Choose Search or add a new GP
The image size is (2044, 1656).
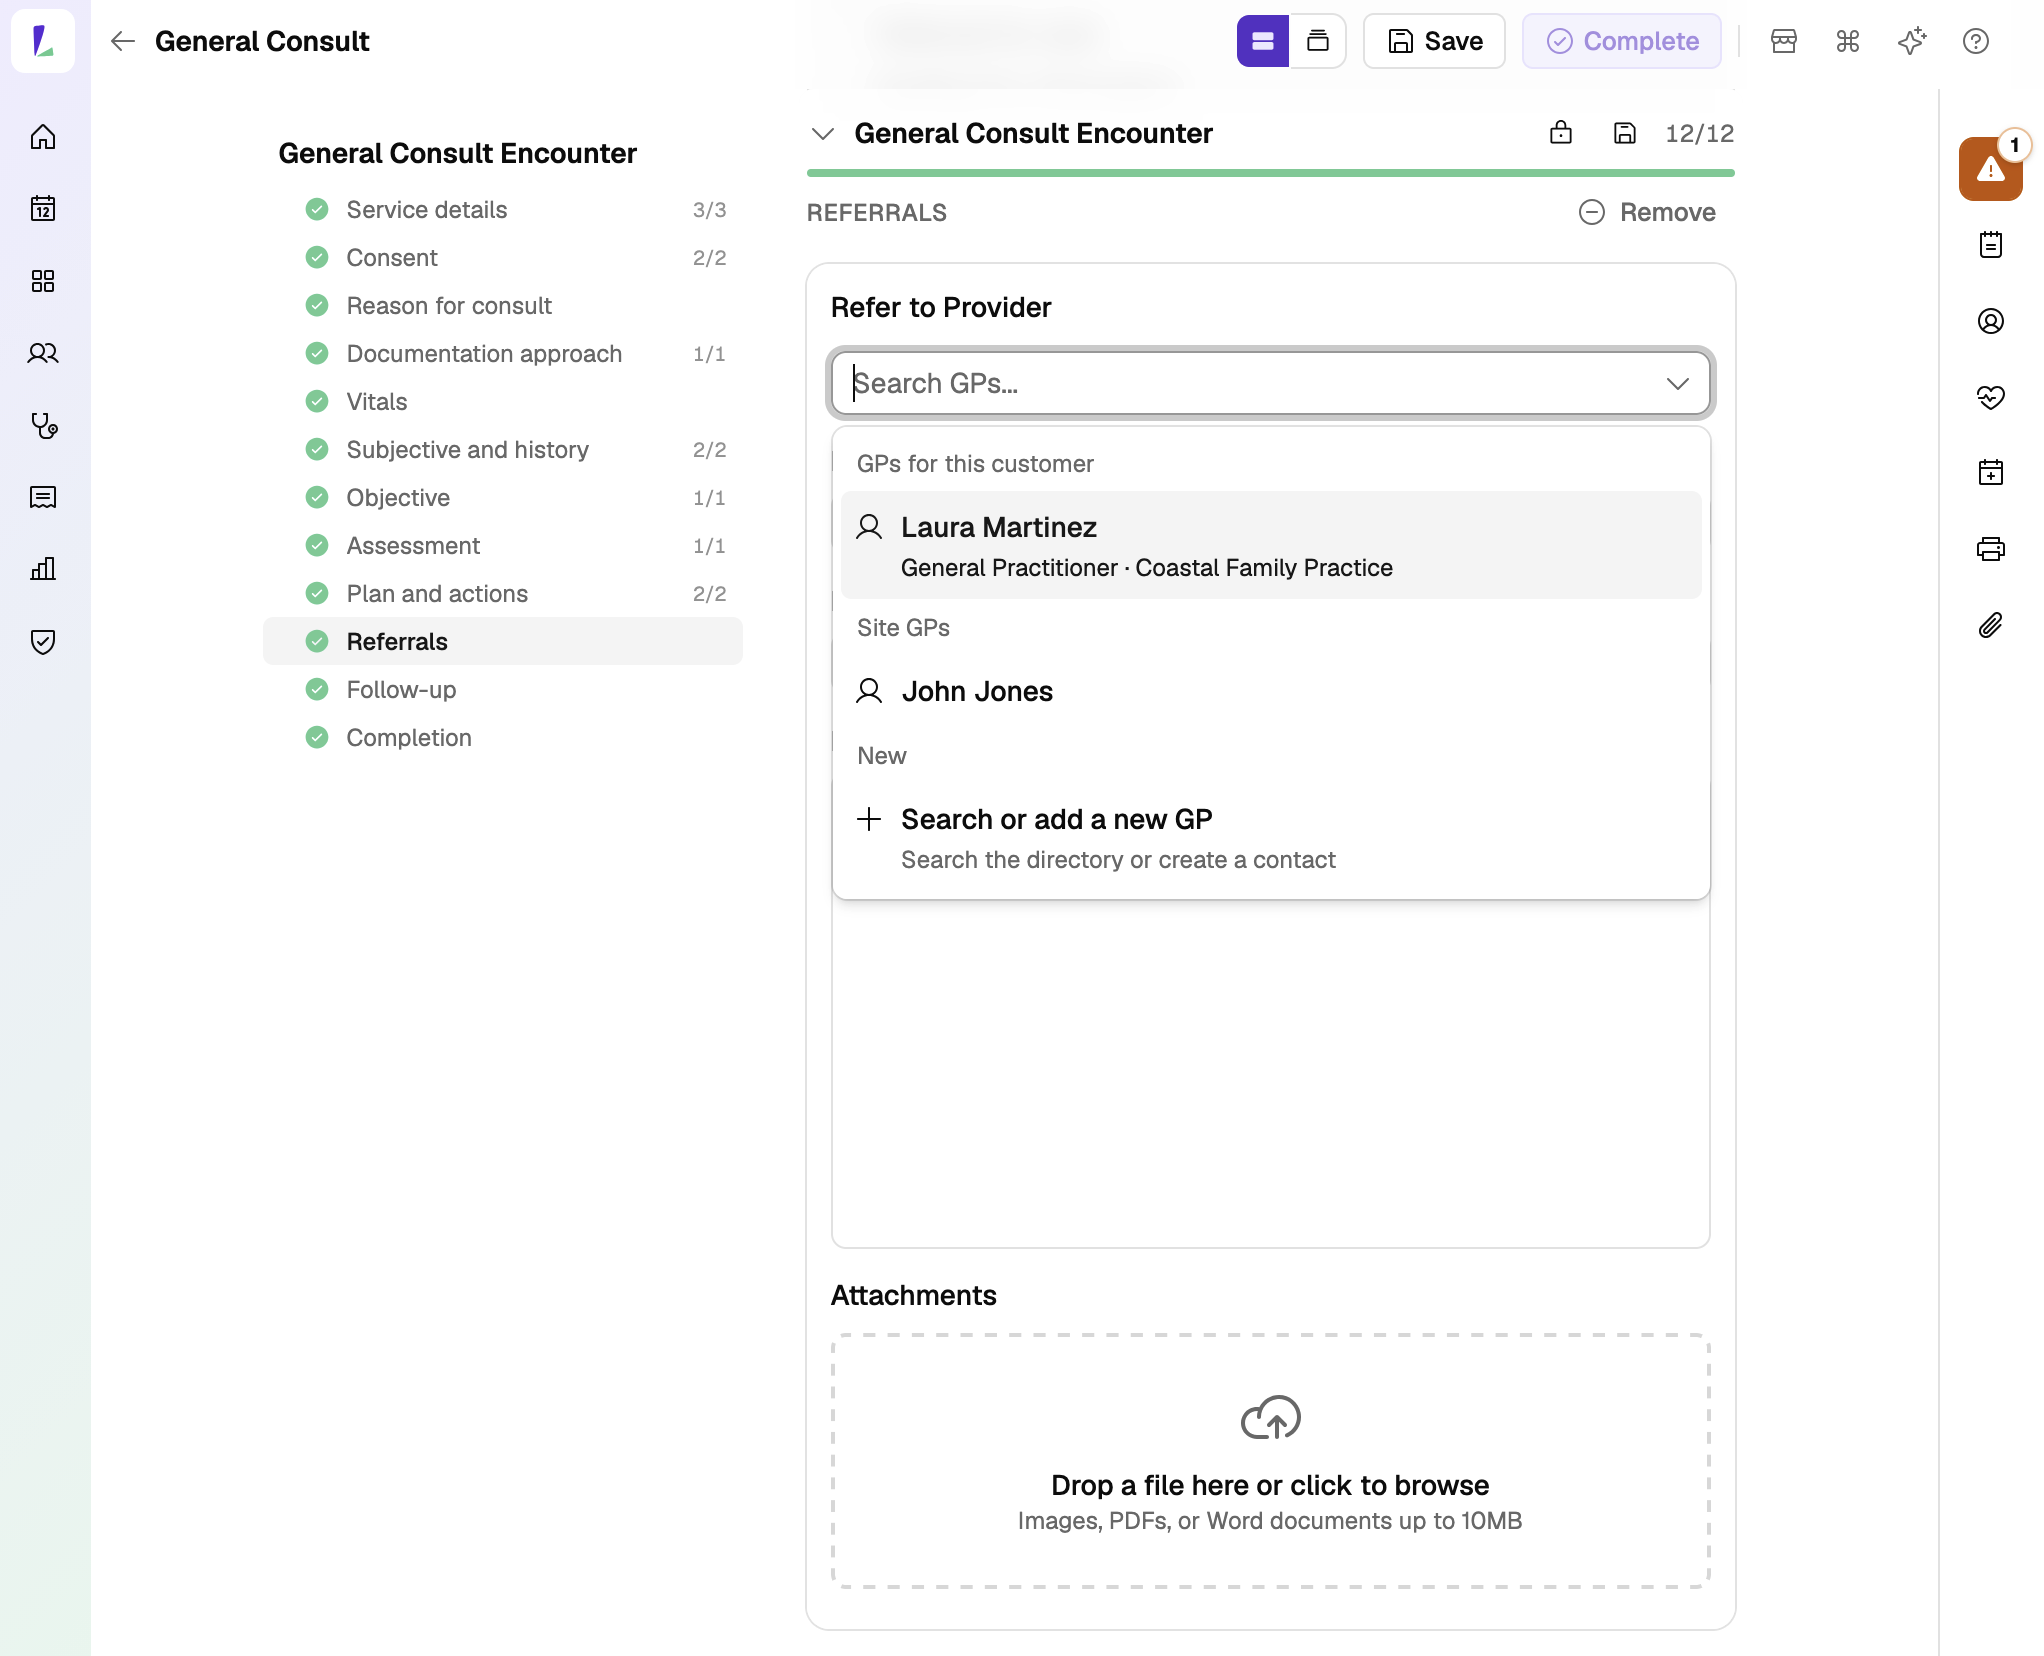[x=1271, y=837]
